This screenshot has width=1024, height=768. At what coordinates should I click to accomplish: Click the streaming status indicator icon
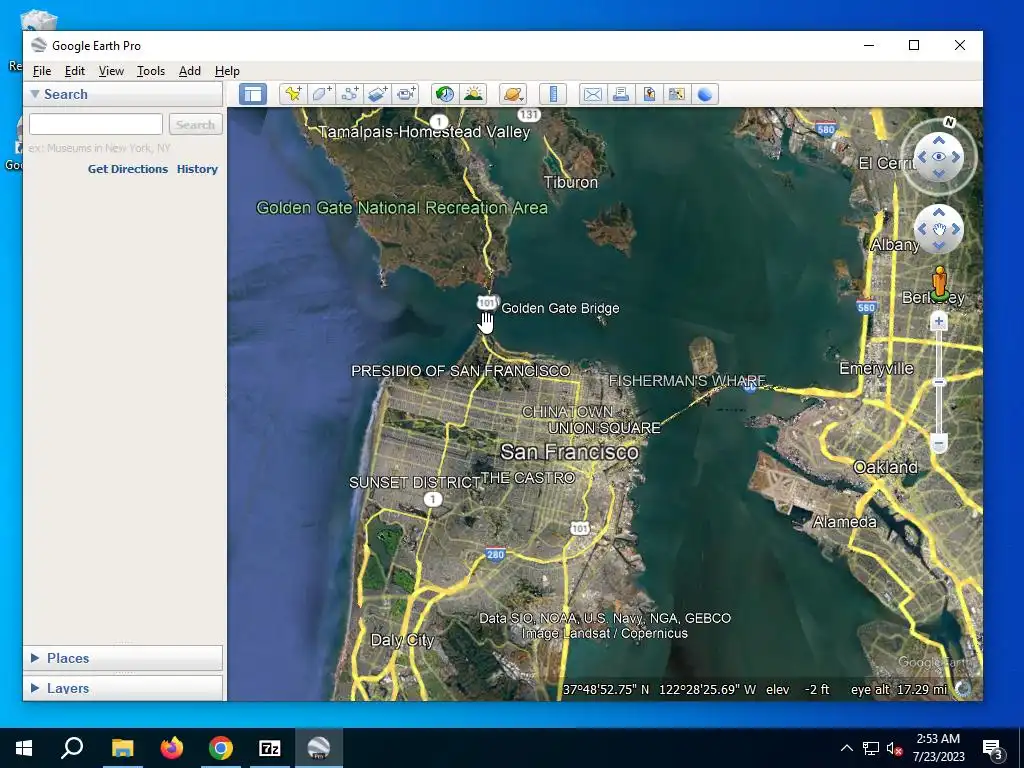(964, 689)
